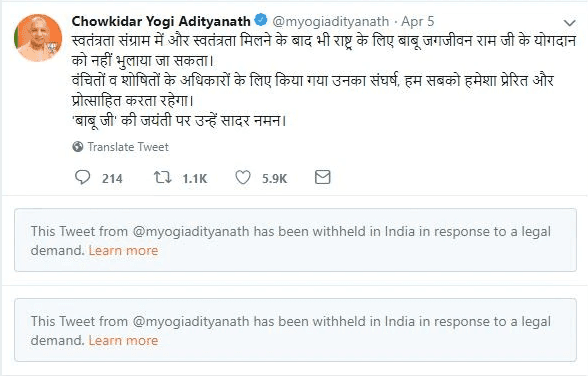This screenshot has height=376, width=588.
Task: Click Yogi Adityanath's profile avatar
Action: (x=38, y=38)
